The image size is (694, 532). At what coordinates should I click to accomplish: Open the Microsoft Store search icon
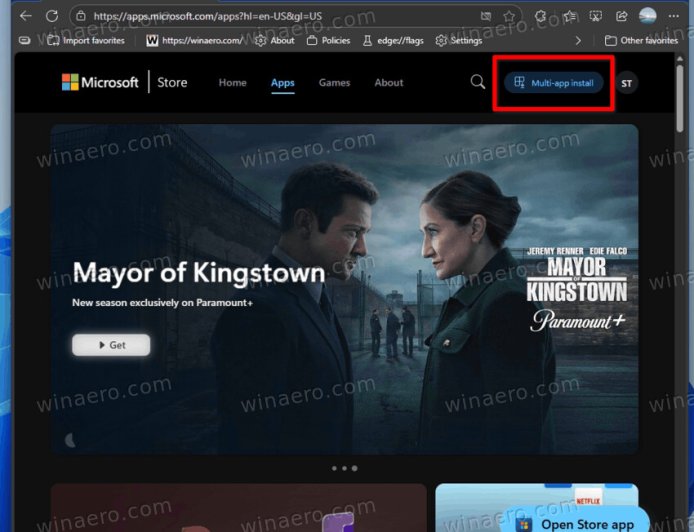(x=478, y=82)
